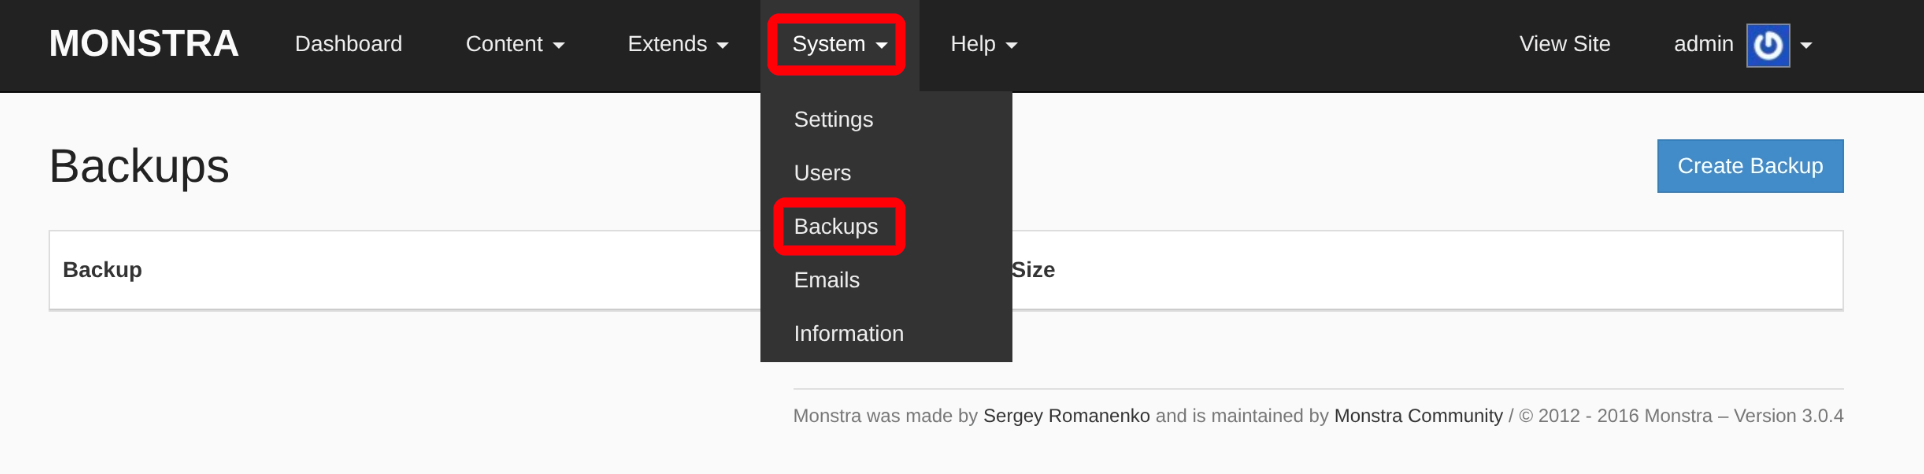The width and height of the screenshot is (1924, 474).
Task: Follow the Sergey Romanenko footer link
Action: [x=1066, y=416]
